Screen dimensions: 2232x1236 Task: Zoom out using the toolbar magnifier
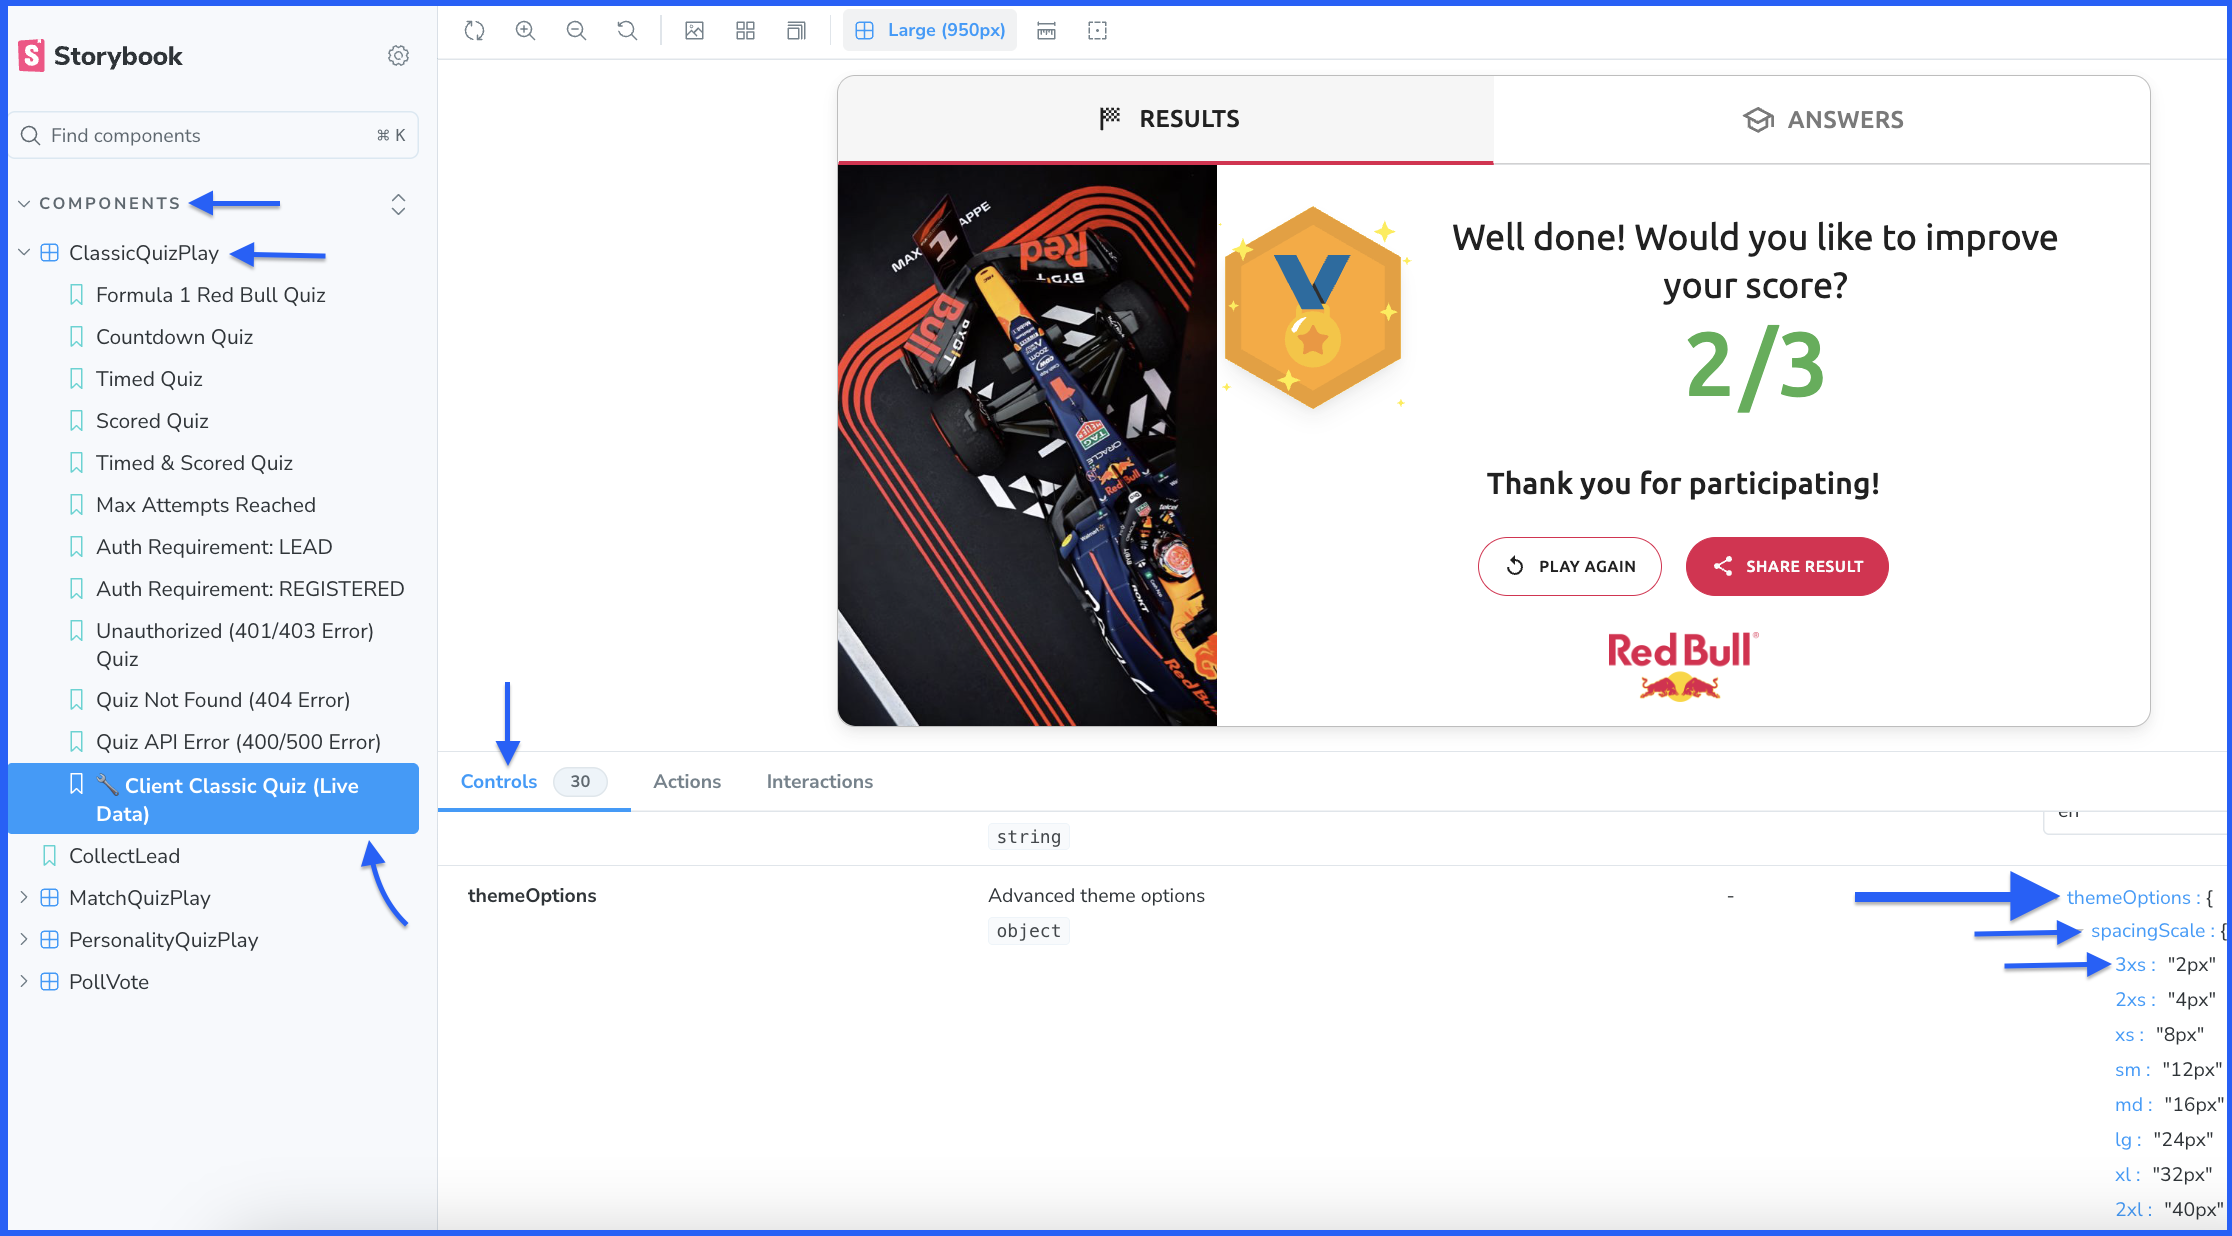pyautogui.click(x=576, y=31)
